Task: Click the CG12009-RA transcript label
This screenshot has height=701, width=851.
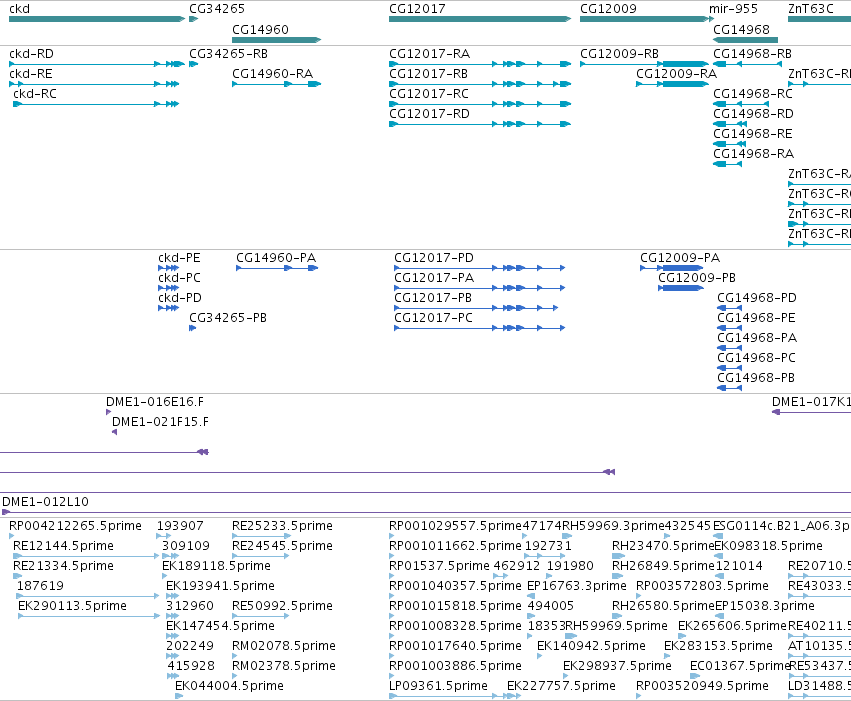Action: 676,74
